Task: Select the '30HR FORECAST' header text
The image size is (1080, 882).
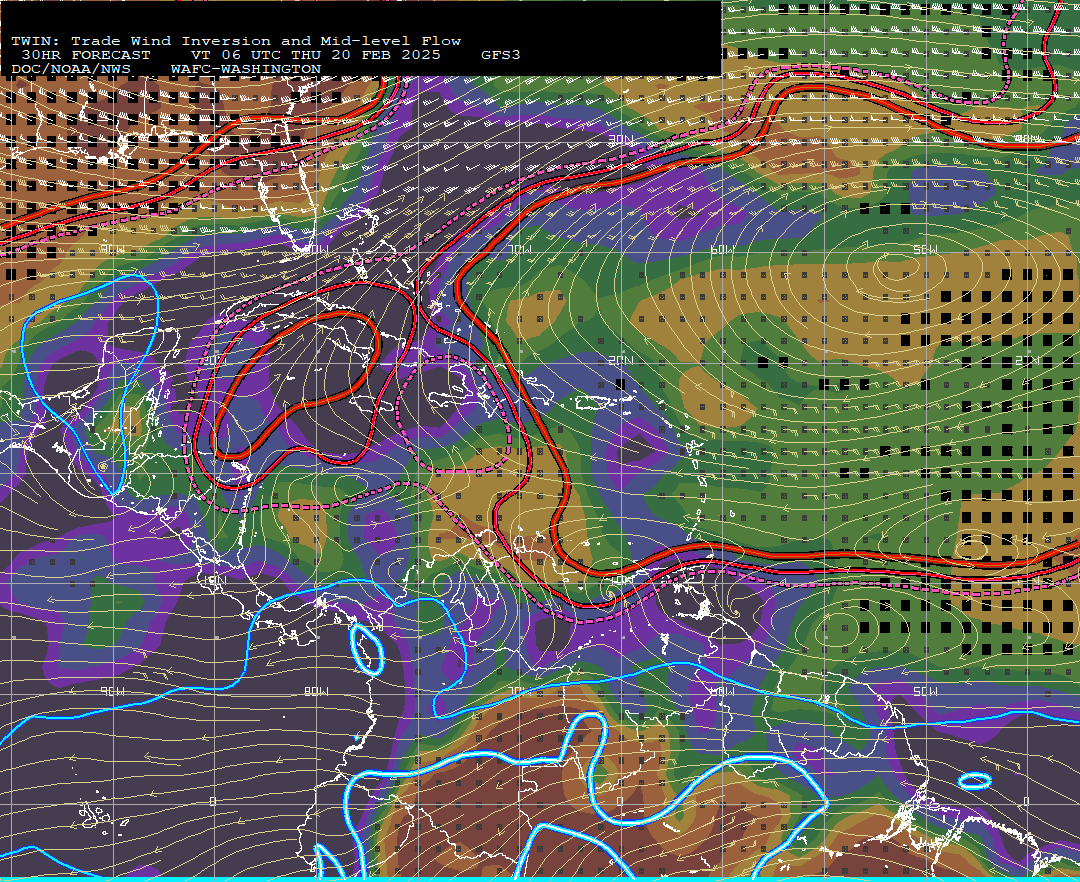Action: click(86, 55)
